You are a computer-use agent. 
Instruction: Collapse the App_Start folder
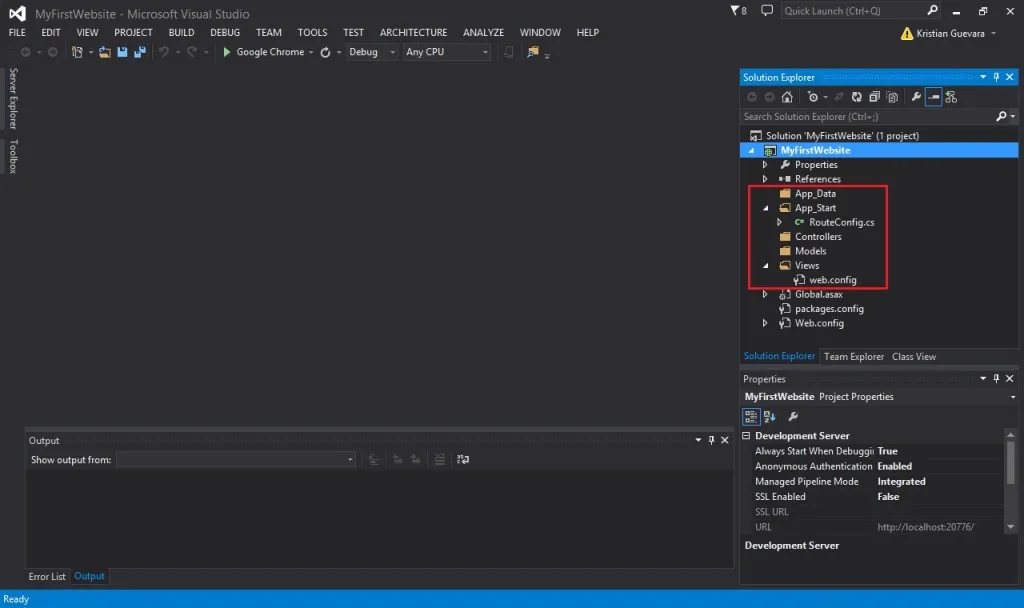(x=765, y=208)
